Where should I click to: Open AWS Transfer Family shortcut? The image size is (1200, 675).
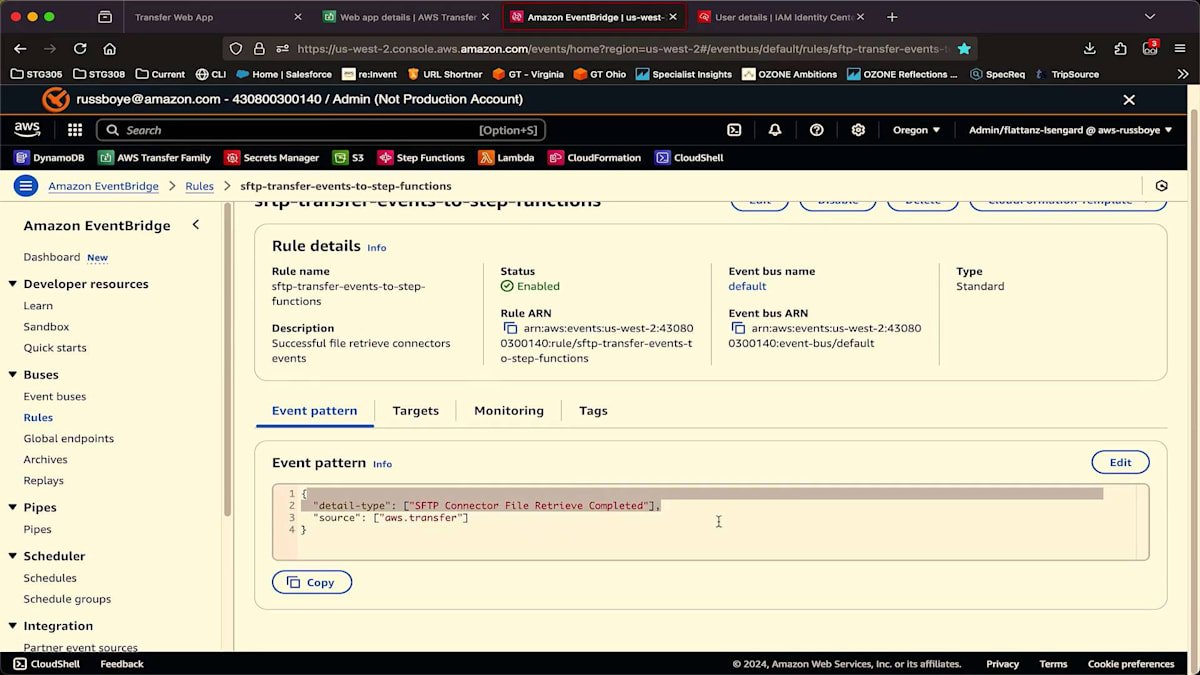point(155,158)
